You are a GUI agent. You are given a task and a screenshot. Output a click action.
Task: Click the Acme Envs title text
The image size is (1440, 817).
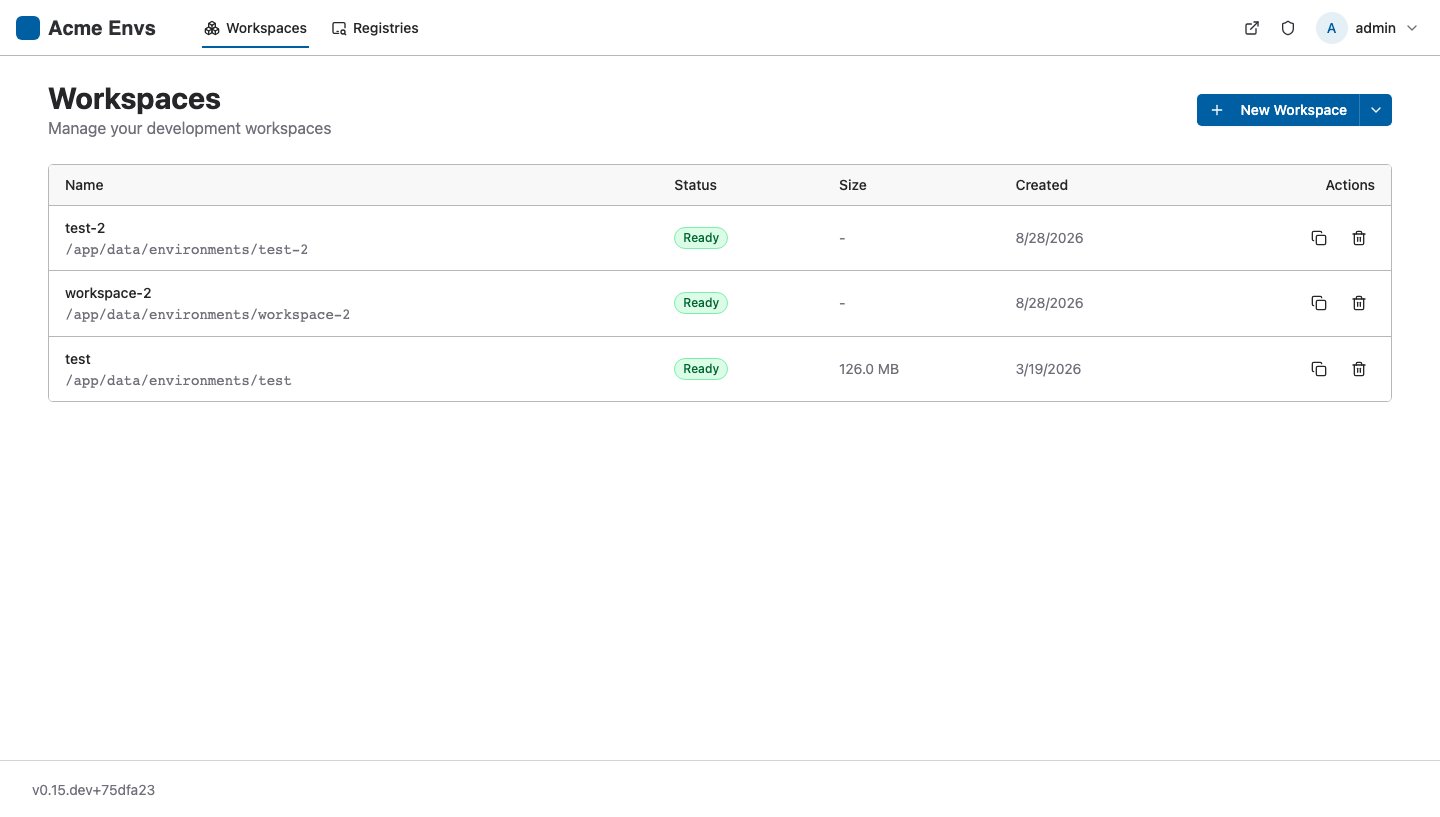tap(102, 28)
